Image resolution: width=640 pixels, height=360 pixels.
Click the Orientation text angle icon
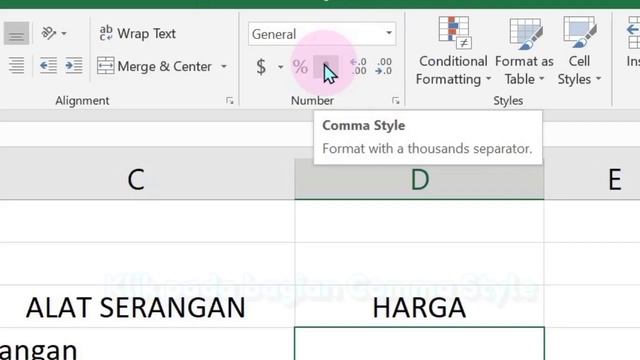(x=49, y=33)
